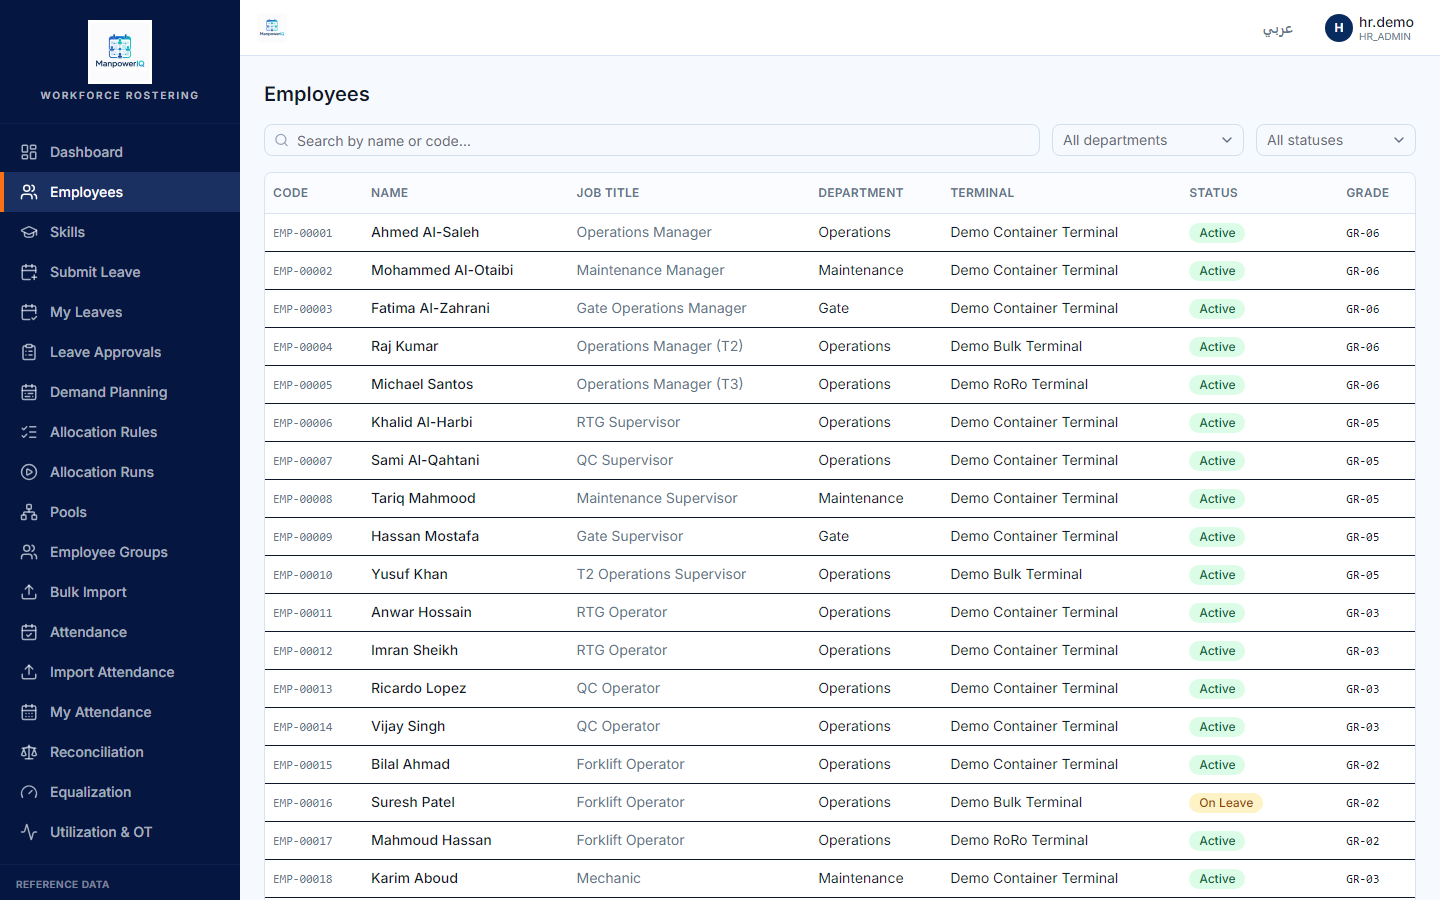
Task: Switch language to Arabic
Action: 1277,29
